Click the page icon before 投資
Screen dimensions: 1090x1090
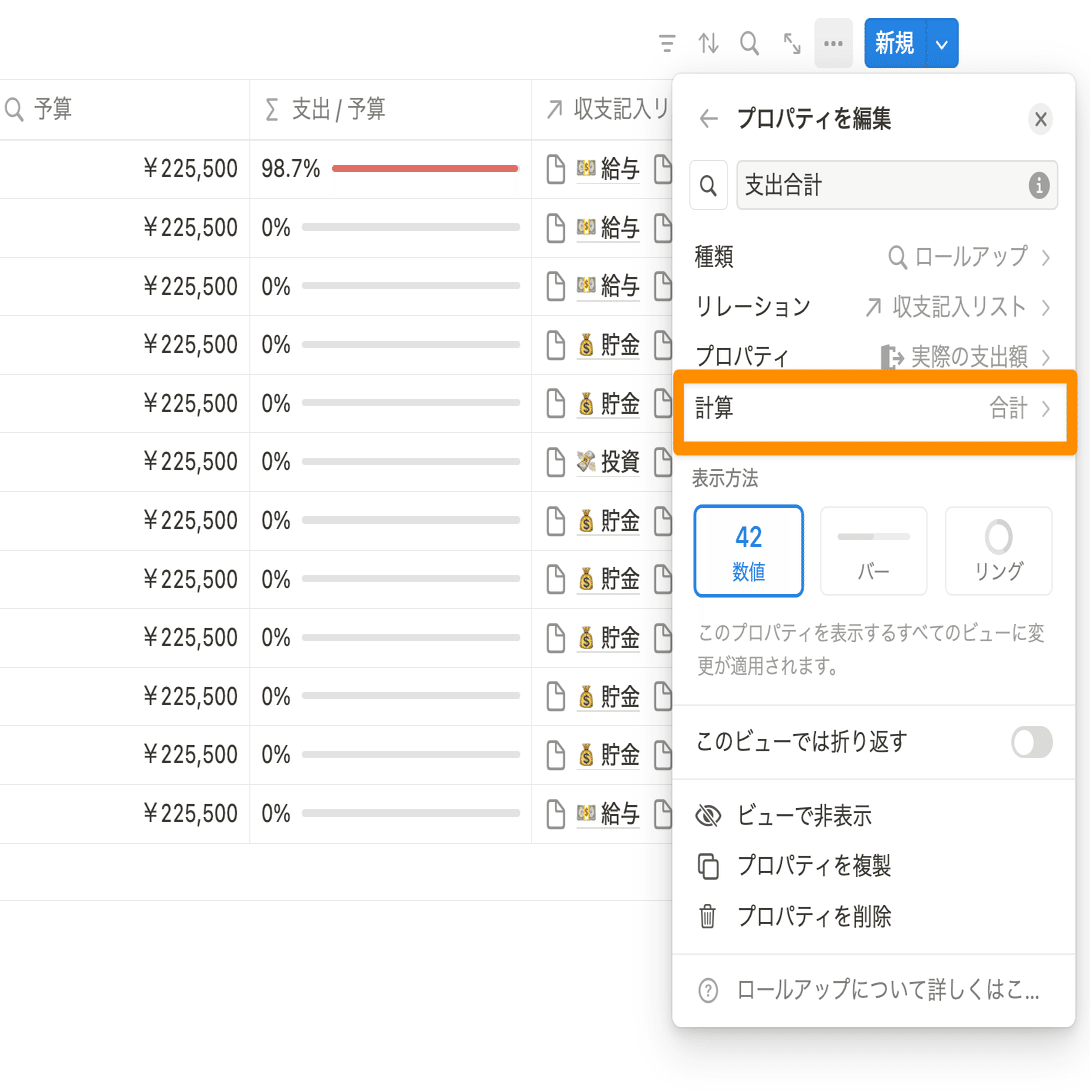555,462
